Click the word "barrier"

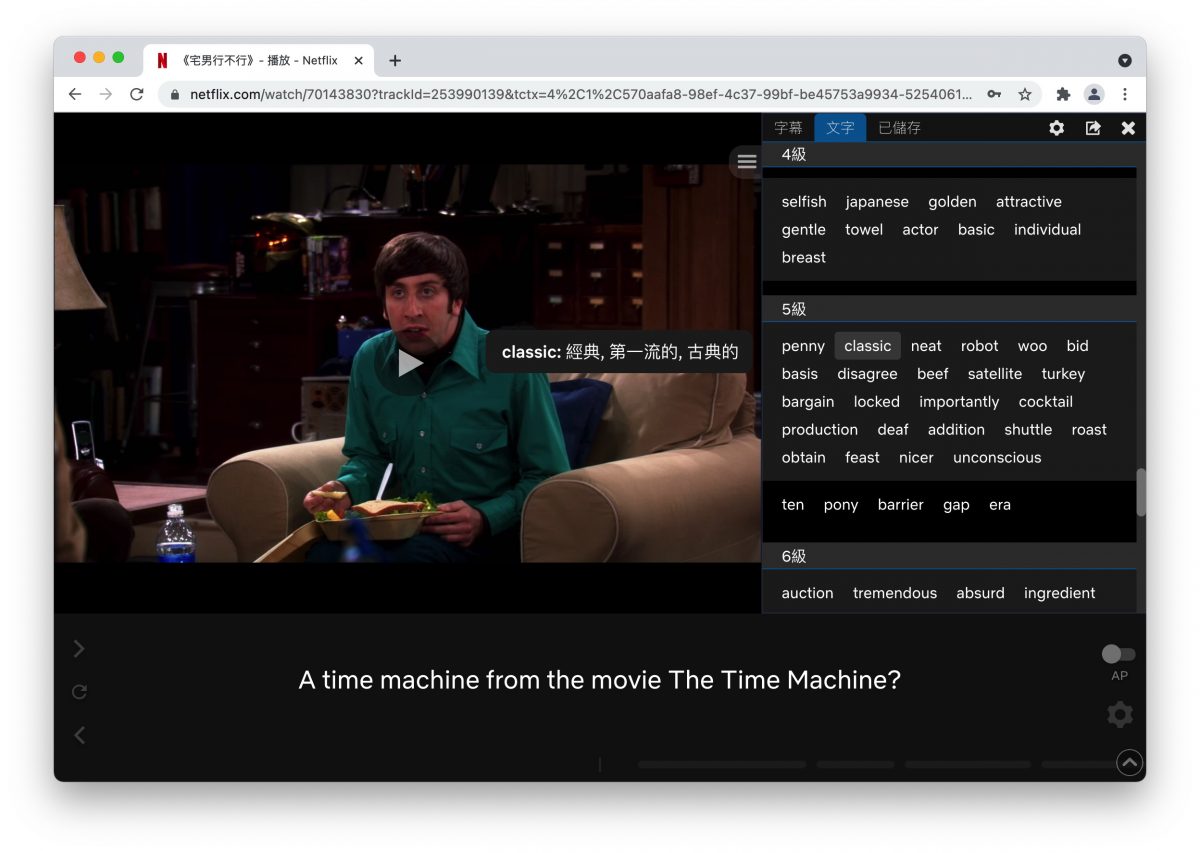[901, 505]
